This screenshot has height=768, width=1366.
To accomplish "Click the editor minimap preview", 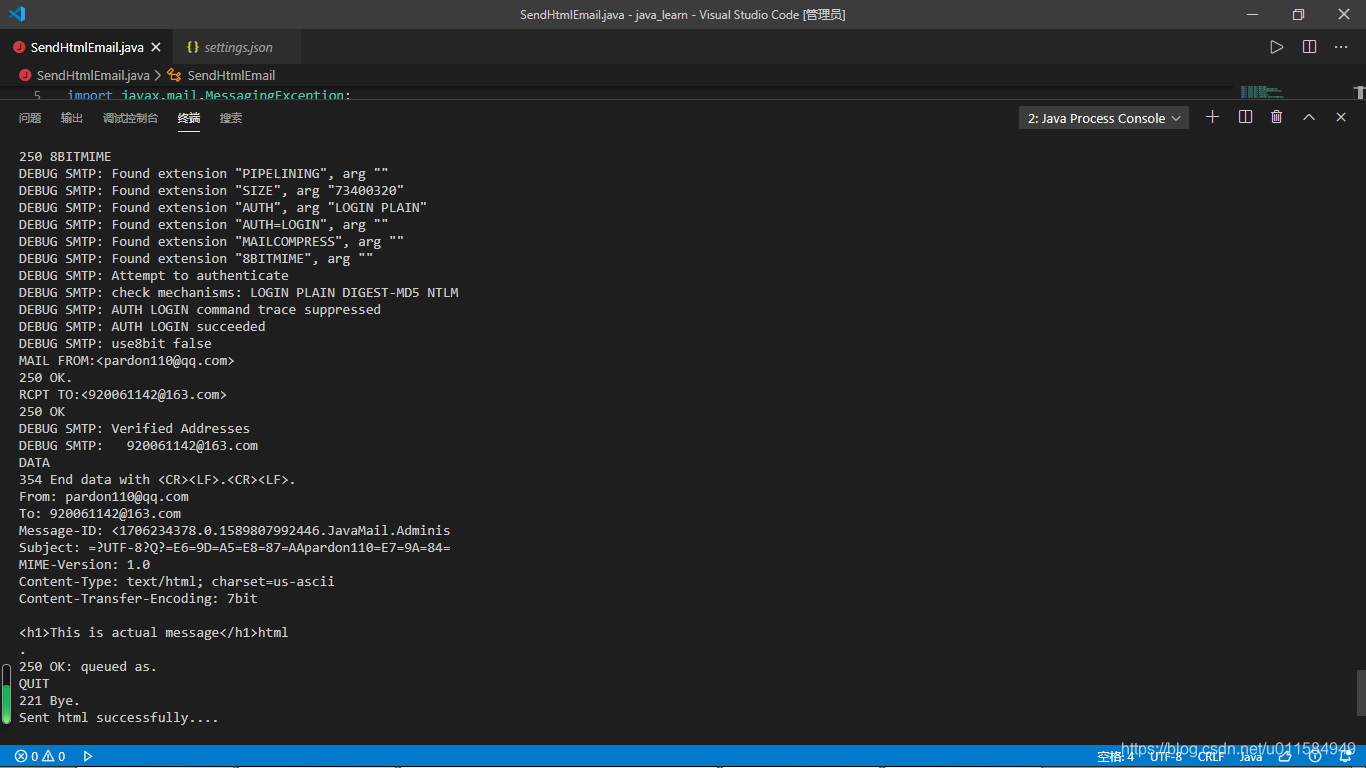I will tap(1261, 92).
